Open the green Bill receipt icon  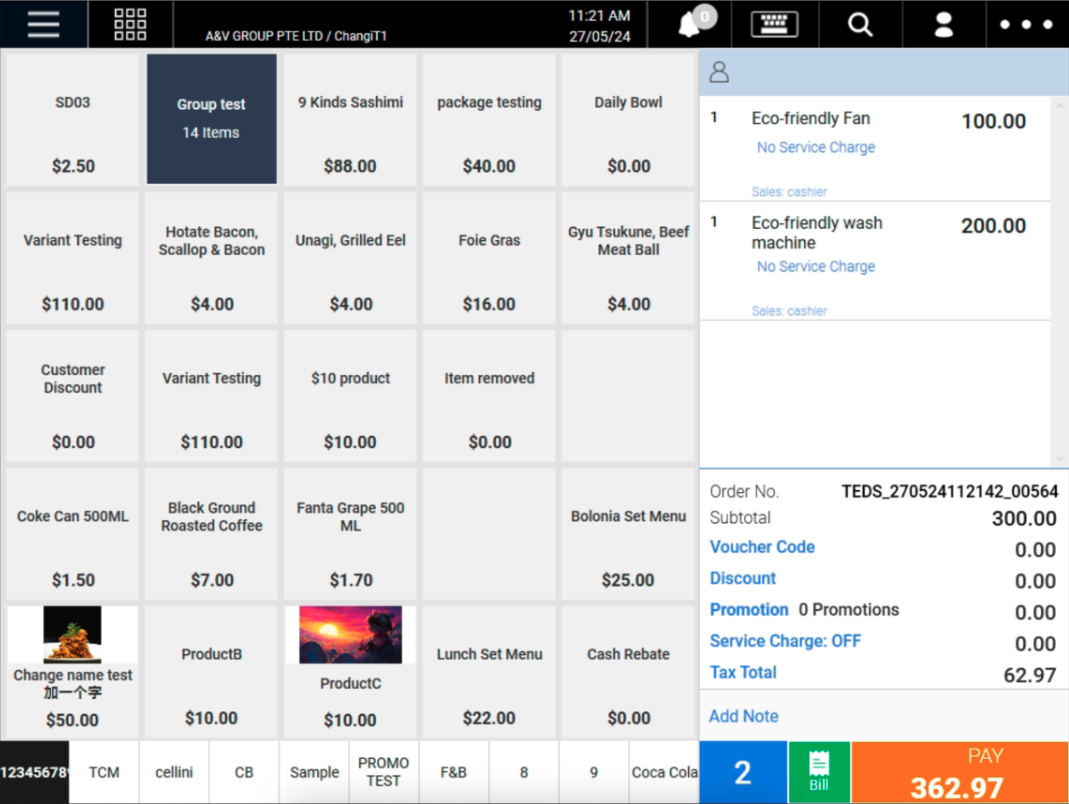[819, 771]
